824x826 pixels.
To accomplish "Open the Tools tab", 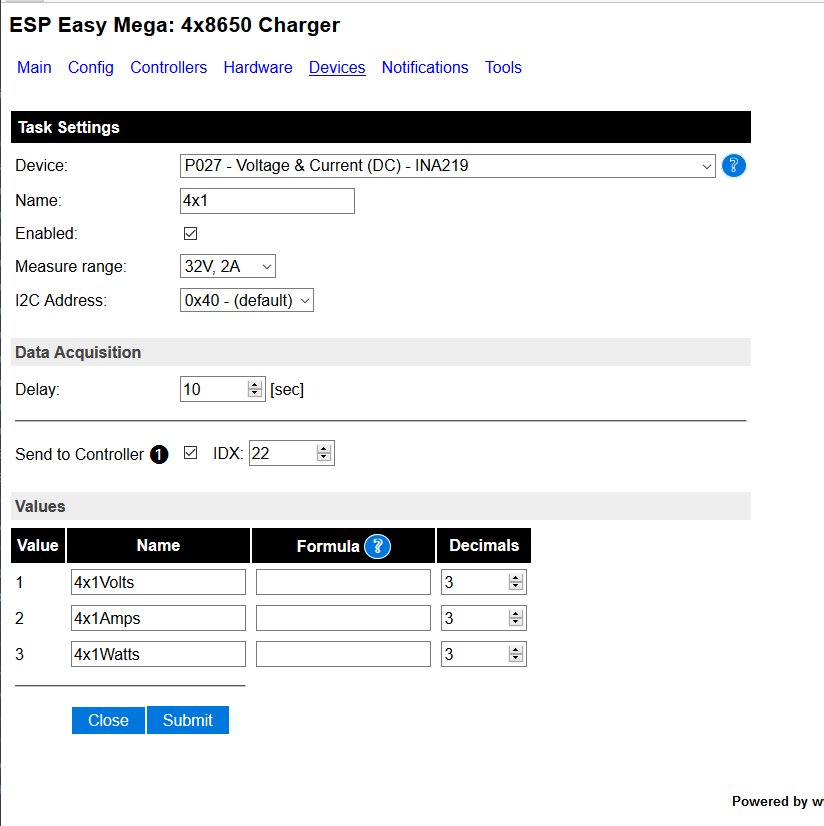I will [503, 67].
